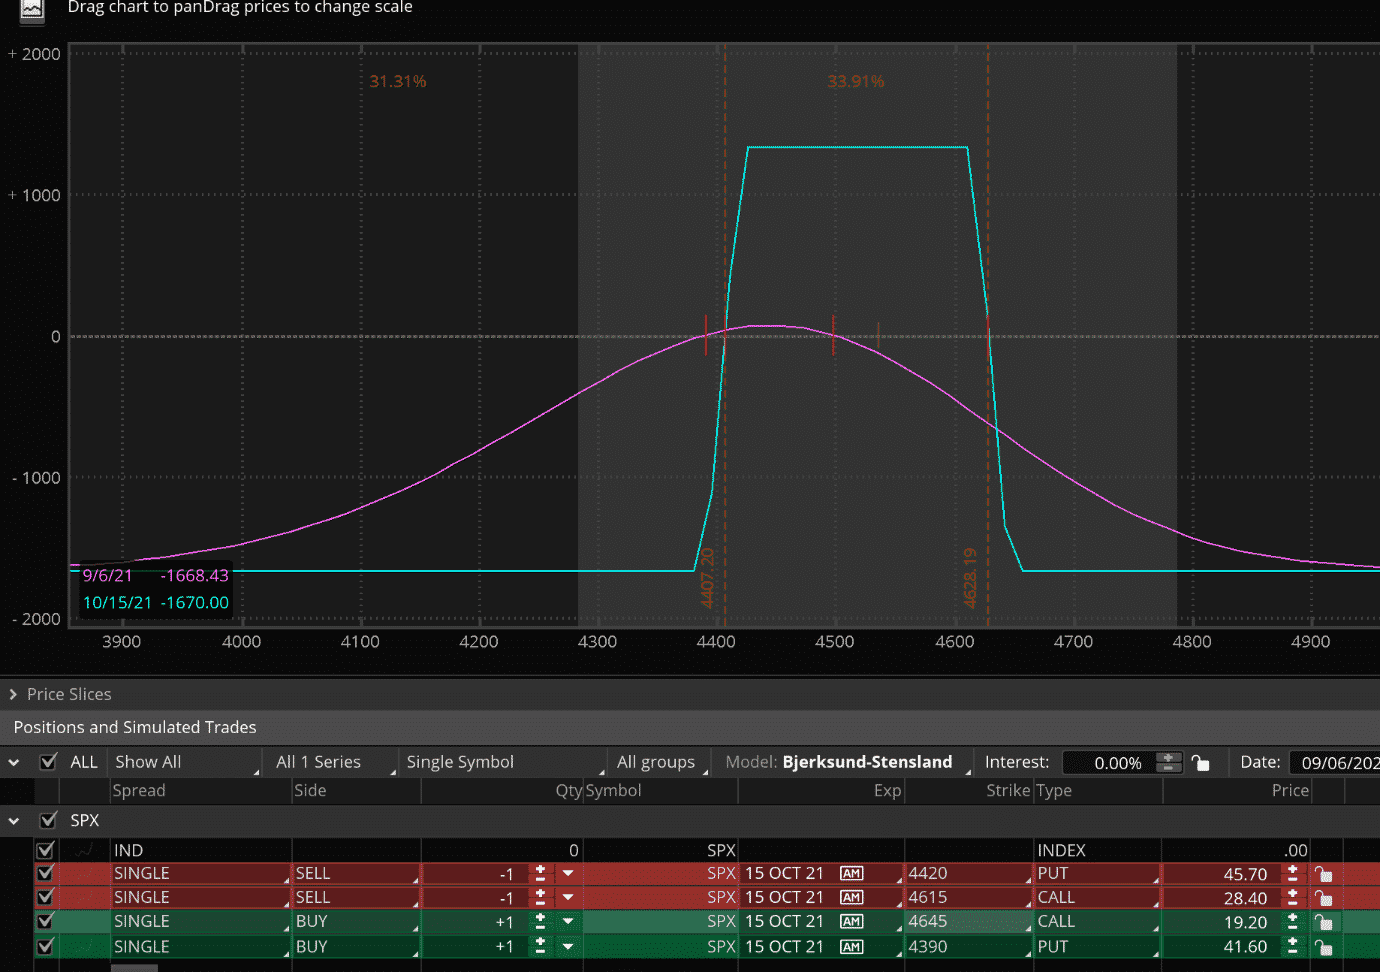Uncheck the BUY 4390 PUT row checkbox
The image size is (1380, 972).
(45, 946)
